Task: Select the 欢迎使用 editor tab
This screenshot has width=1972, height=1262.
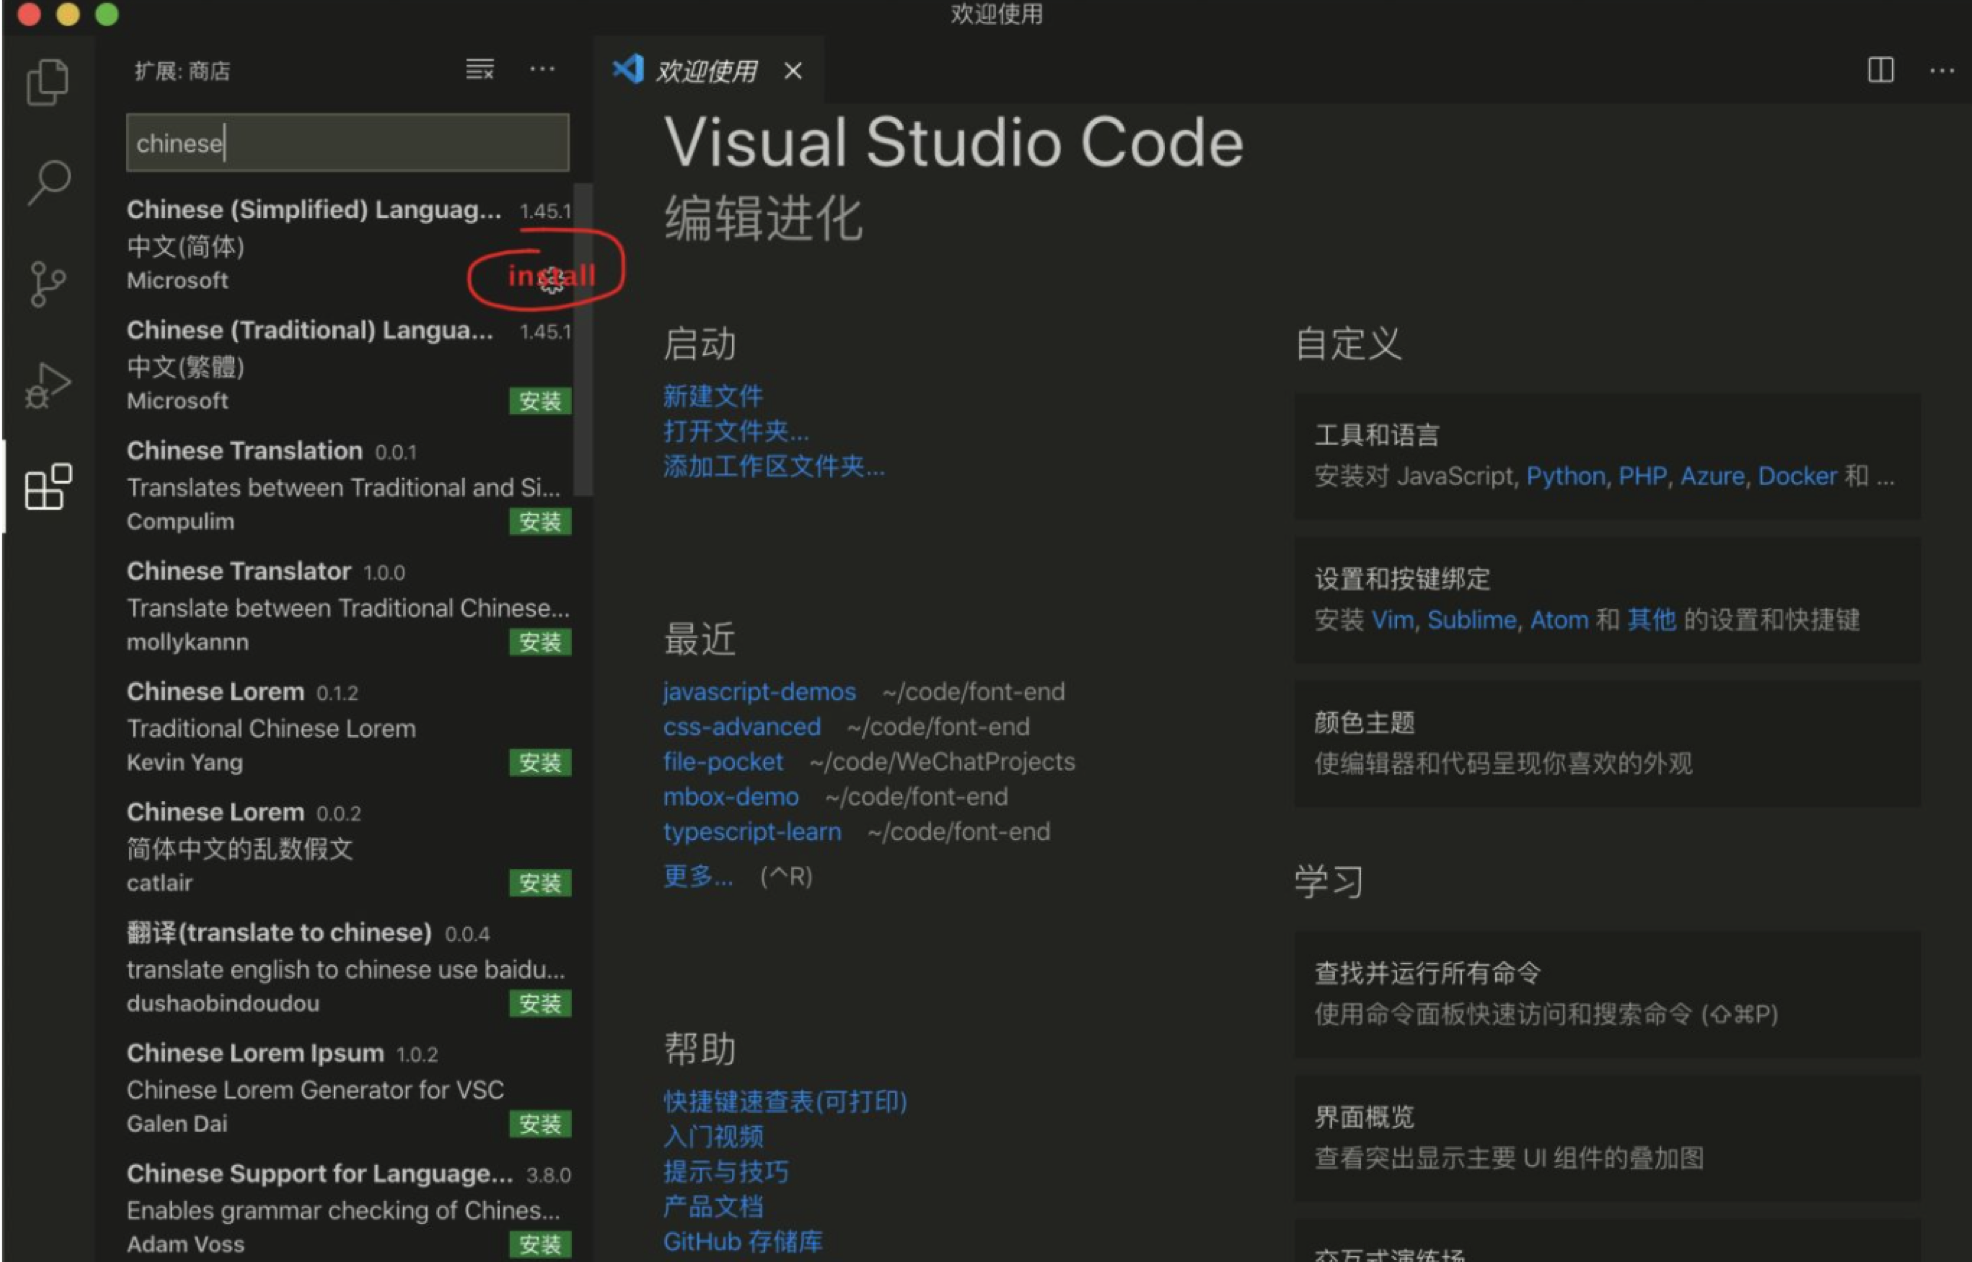Action: point(705,71)
